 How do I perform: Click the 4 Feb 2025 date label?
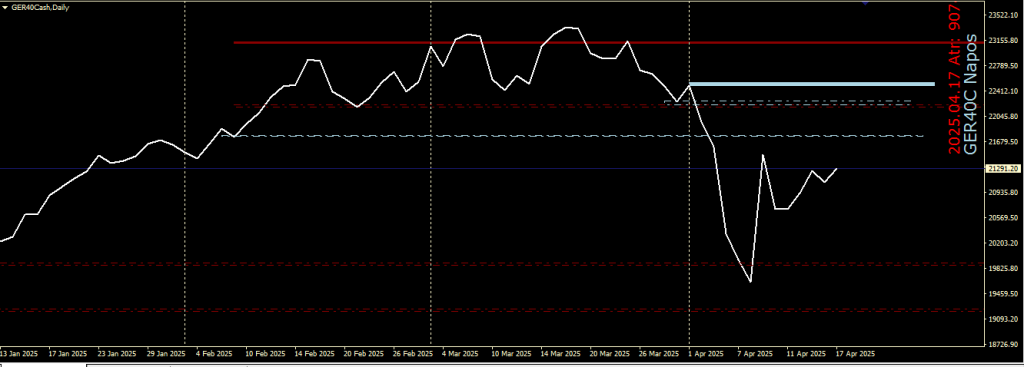214,353
